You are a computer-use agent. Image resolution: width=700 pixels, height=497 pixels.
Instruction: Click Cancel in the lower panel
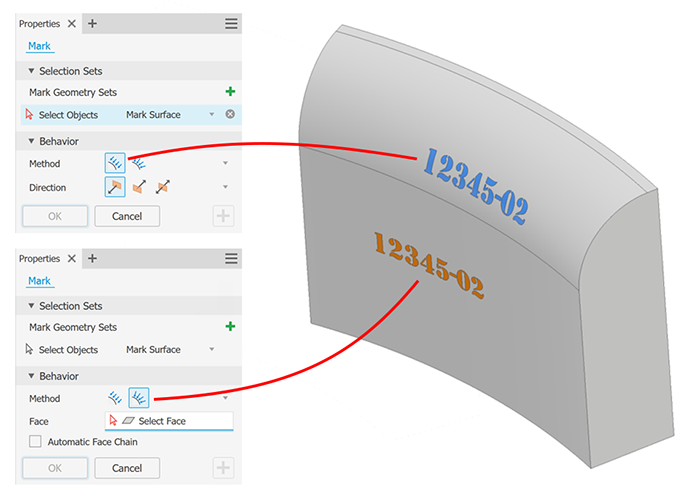(x=127, y=468)
